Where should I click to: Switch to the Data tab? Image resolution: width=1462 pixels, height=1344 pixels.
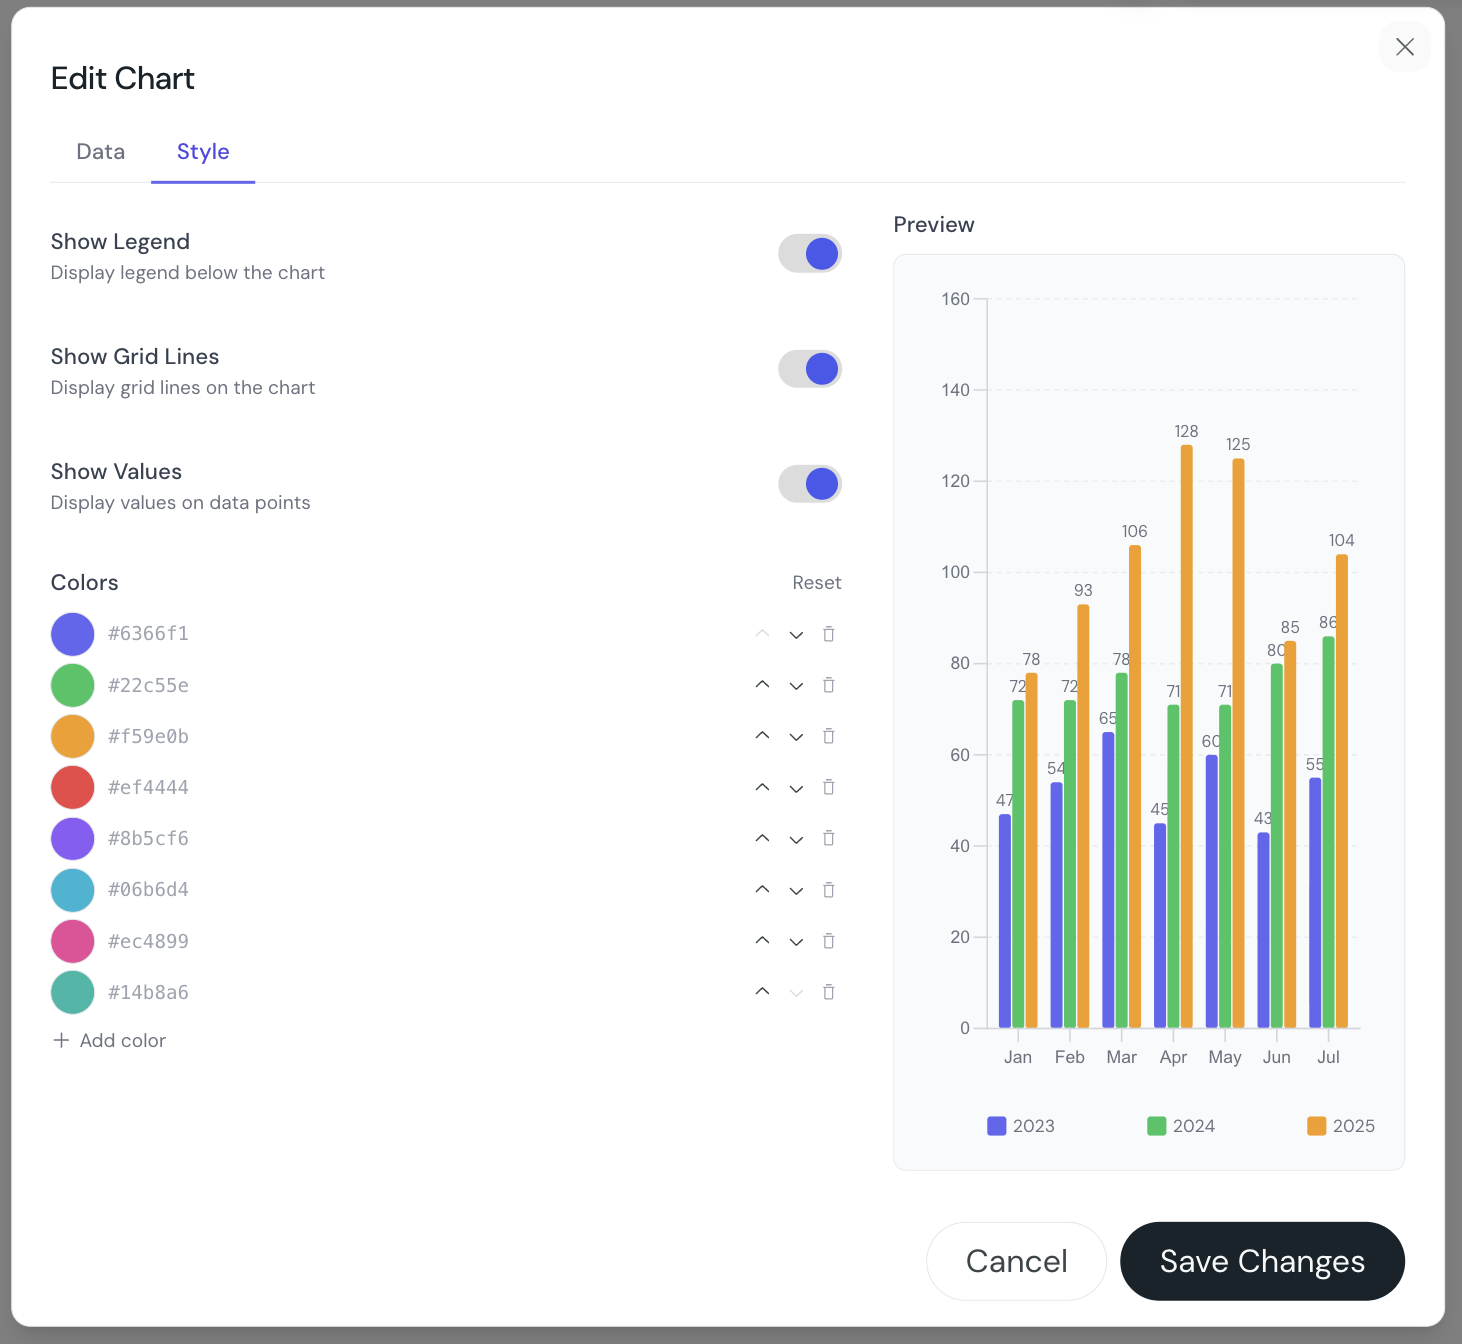(x=101, y=152)
